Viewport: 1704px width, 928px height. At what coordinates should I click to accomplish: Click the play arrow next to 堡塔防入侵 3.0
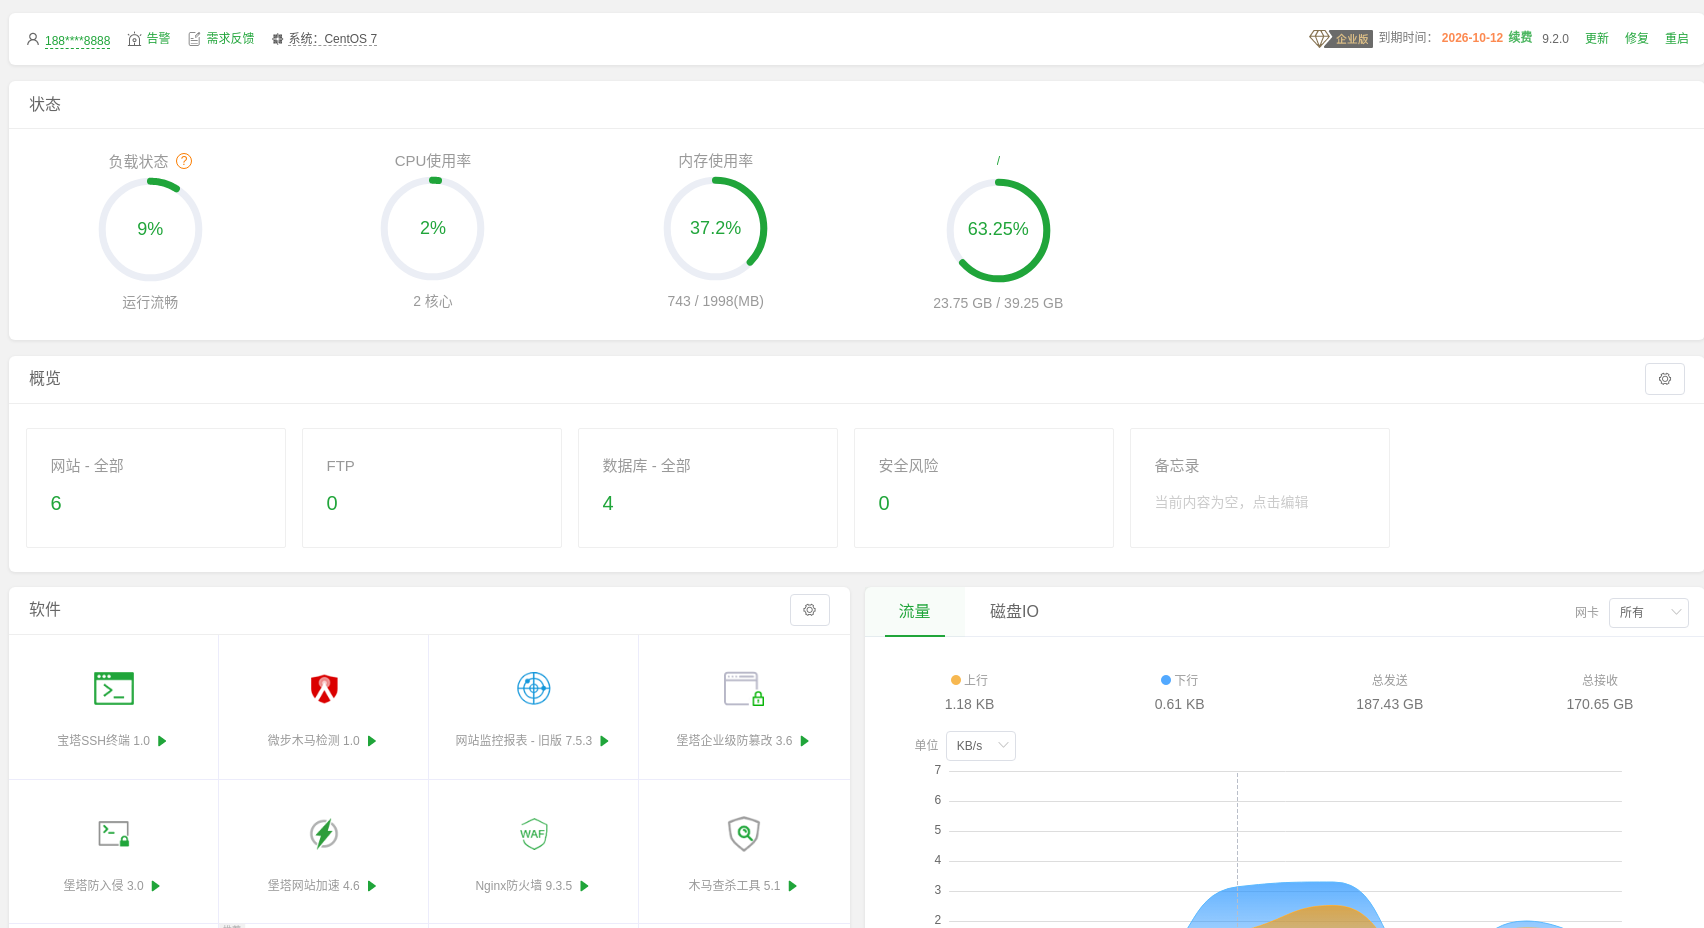pyautogui.click(x=155, y=886)
